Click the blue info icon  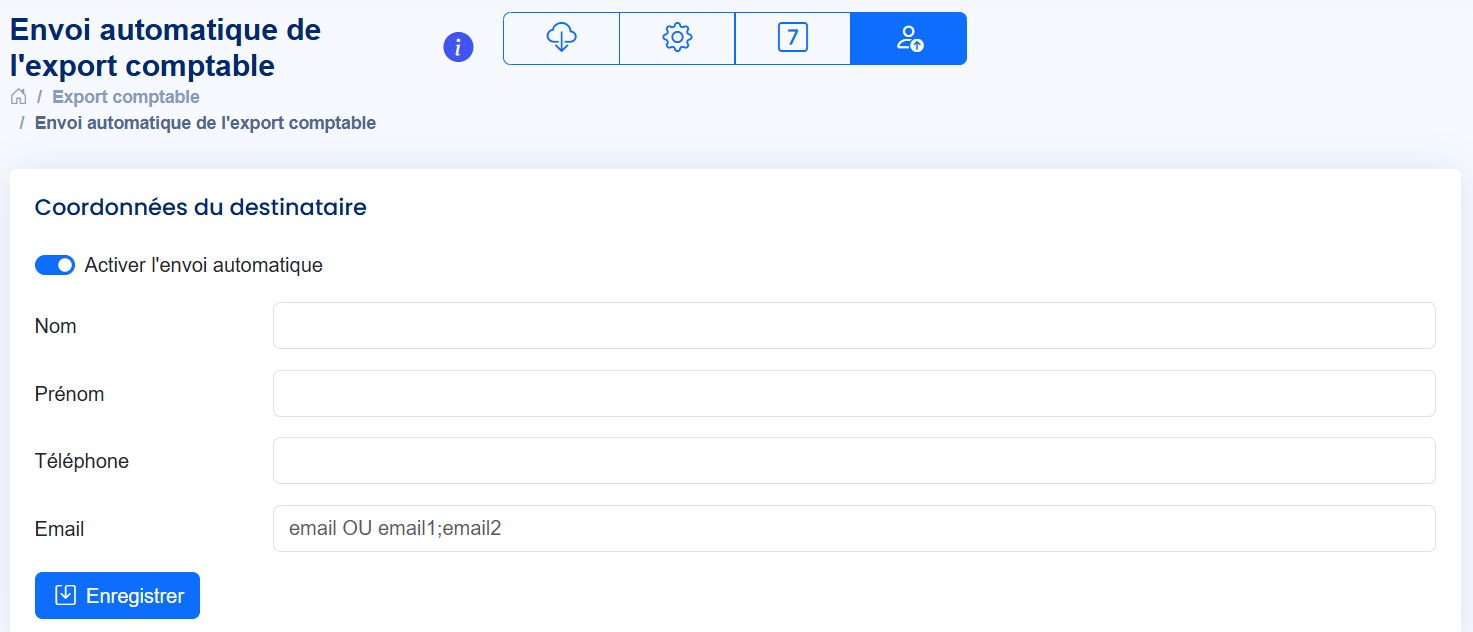coord(458,47)
